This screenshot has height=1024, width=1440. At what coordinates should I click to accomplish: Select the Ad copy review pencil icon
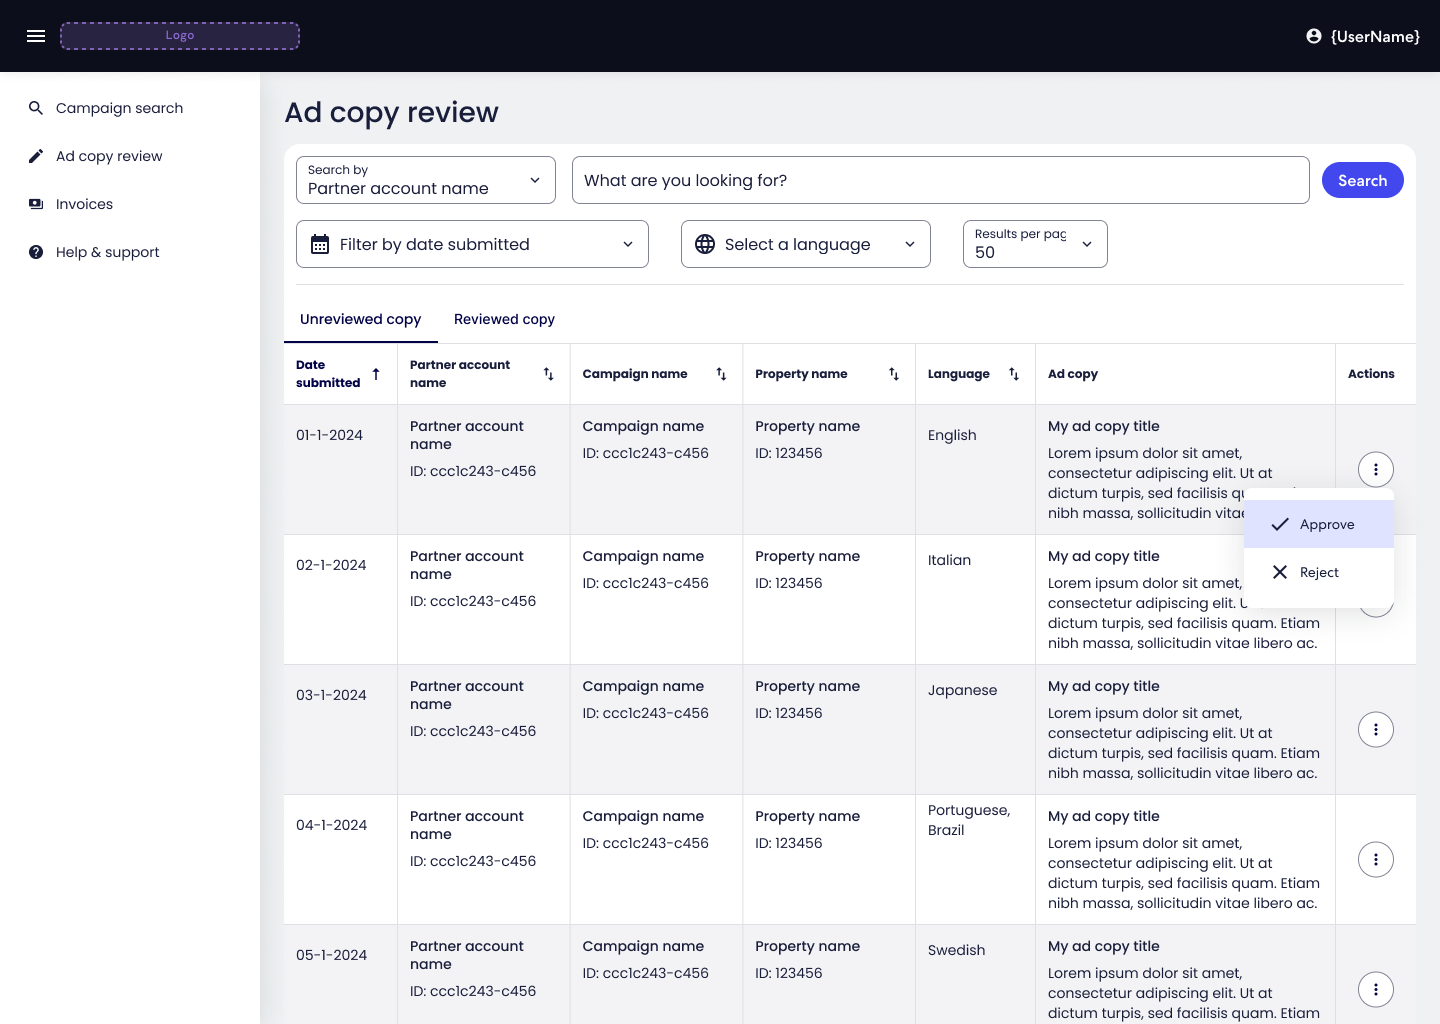[x=36, y=155]
